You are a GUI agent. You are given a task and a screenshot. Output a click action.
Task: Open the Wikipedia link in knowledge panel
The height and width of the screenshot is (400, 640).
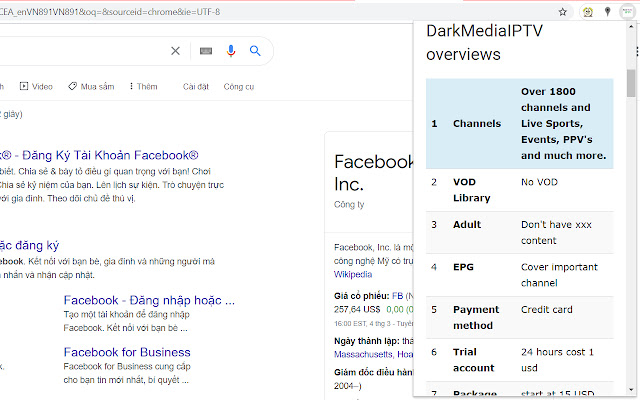click(x=353, y=274)
